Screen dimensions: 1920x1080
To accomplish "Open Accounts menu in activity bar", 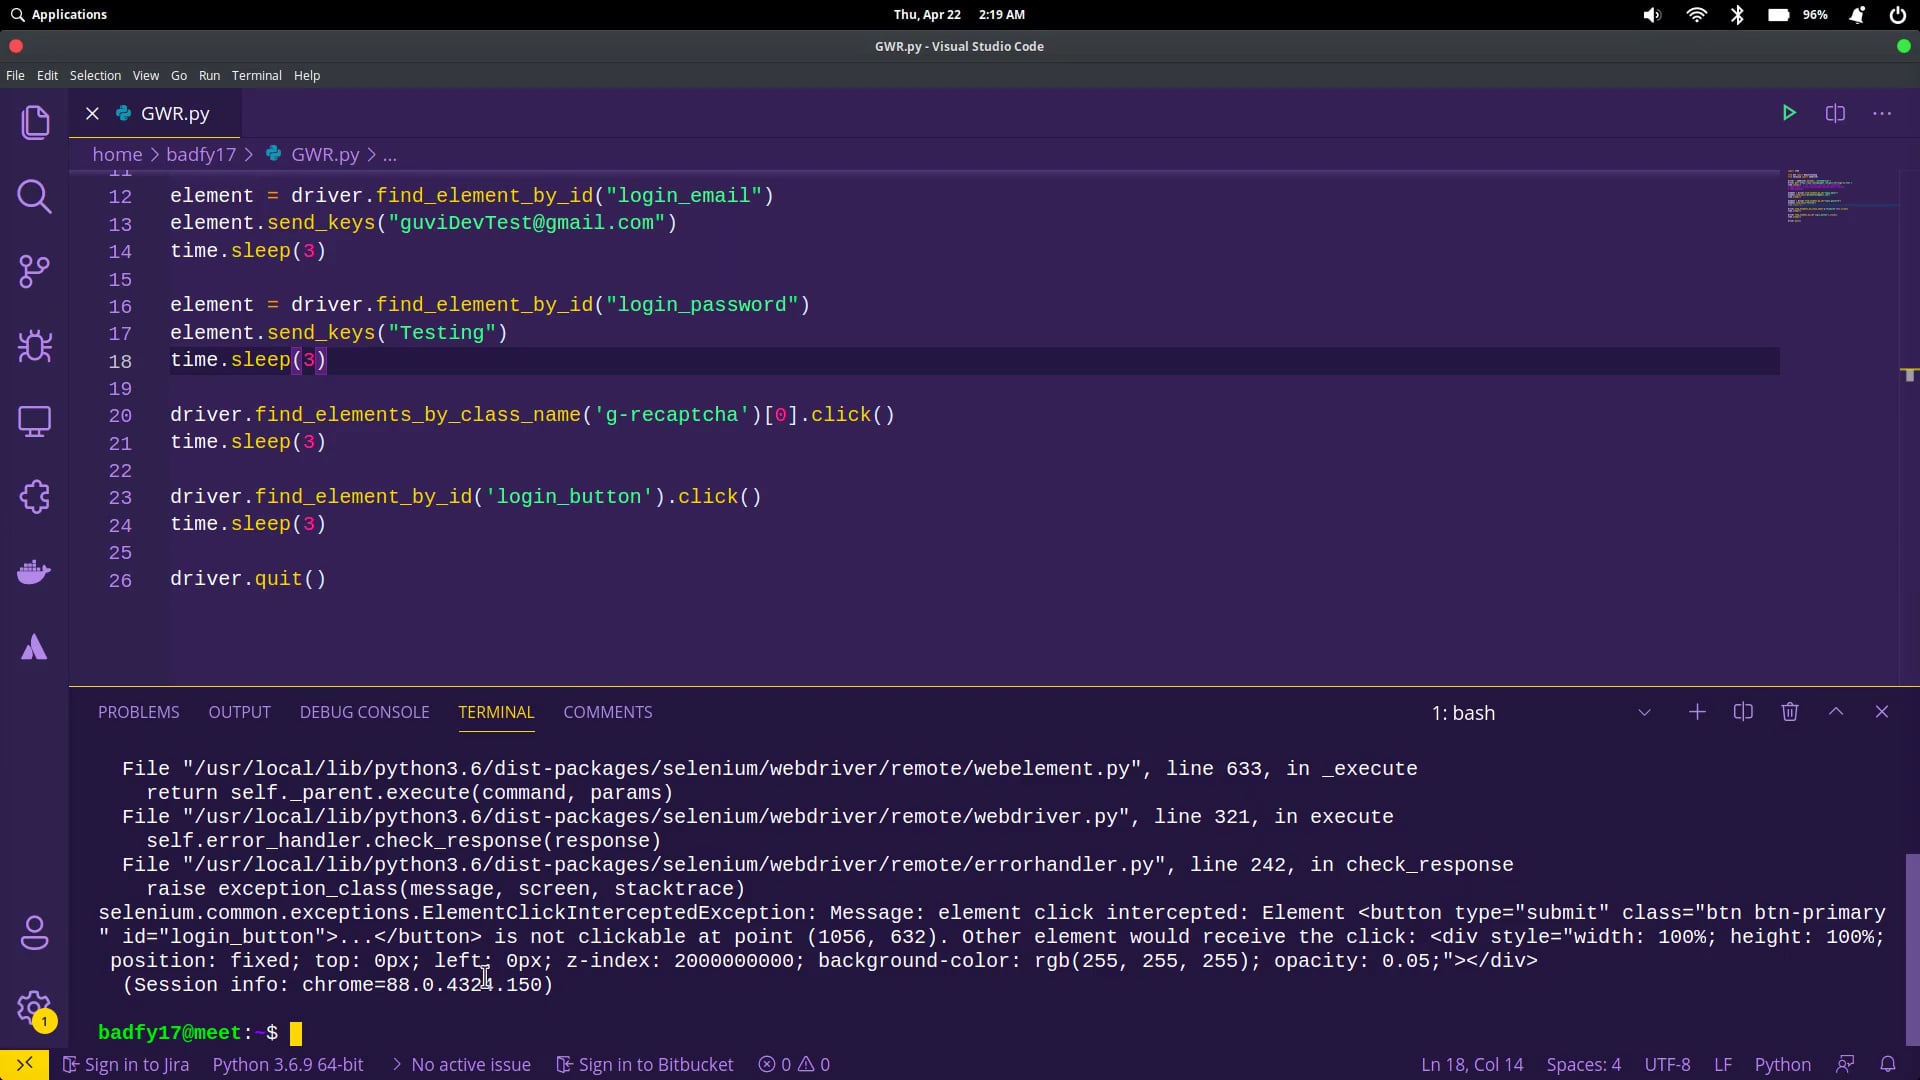I will click(35, 933).
